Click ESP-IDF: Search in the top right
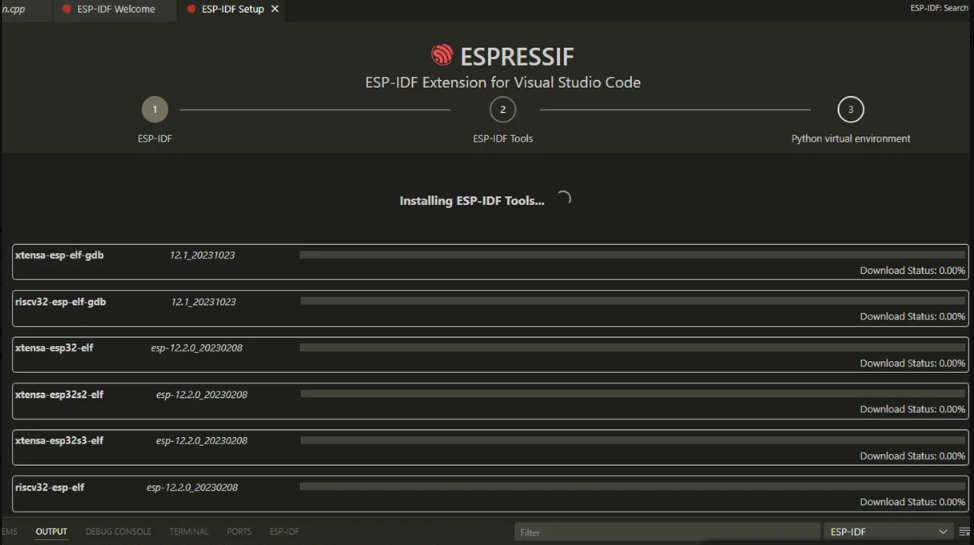 coord(938,8)
